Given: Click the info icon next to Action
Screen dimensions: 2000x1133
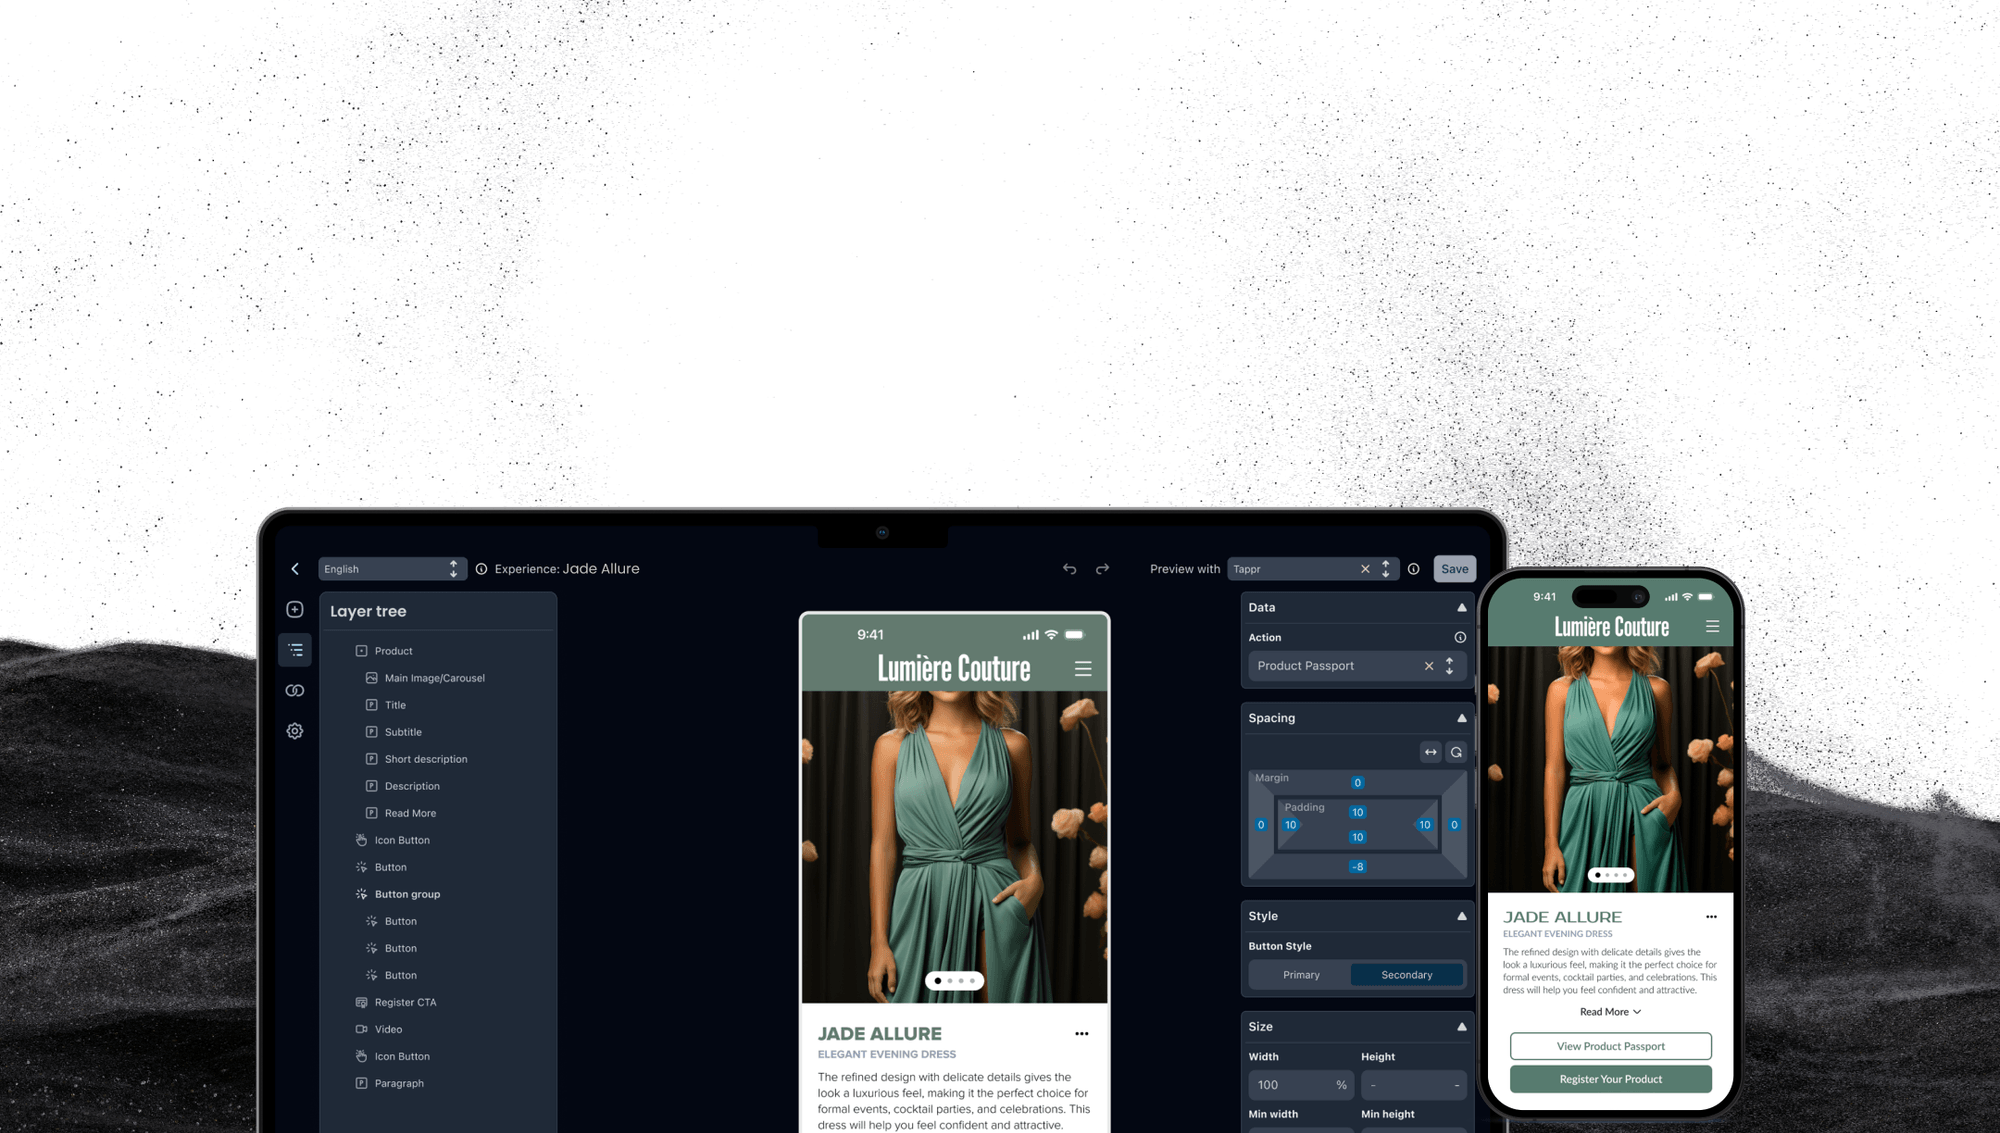Looking at the screenshot, I should 1460,638.
